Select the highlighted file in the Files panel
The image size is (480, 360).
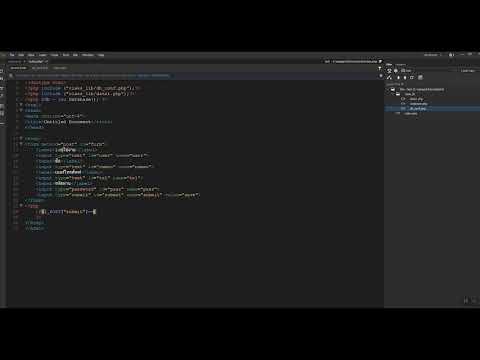(432, 109)
